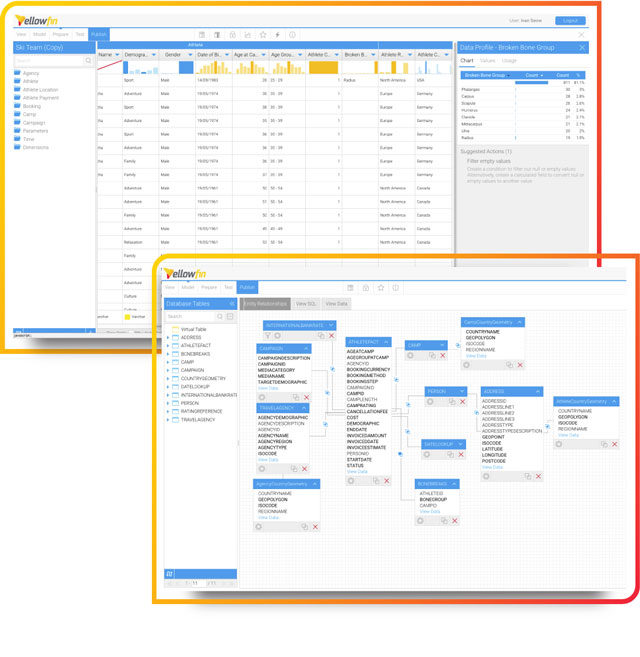
Task: Expand the DATELOOKUP table chevron
Action: pos(461,444)
